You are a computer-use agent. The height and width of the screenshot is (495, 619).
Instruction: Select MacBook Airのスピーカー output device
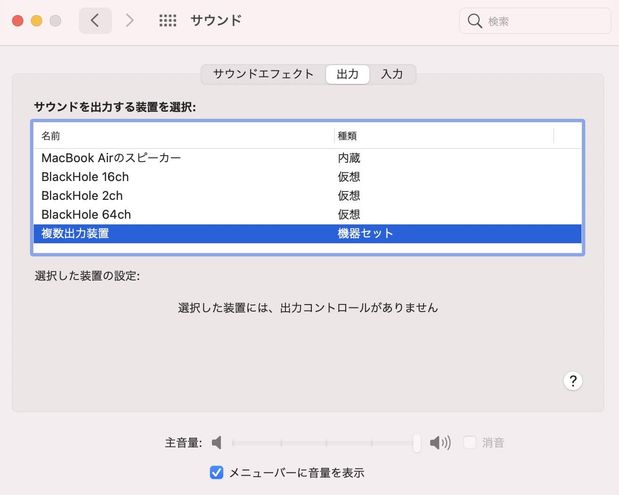[308, 158]
